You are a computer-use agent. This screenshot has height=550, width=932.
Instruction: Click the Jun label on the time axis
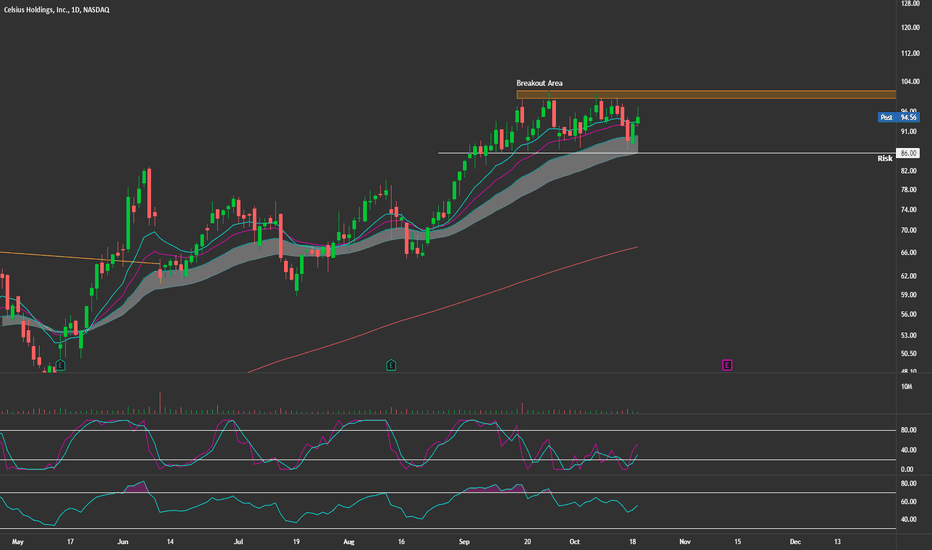tap(123, 542)
